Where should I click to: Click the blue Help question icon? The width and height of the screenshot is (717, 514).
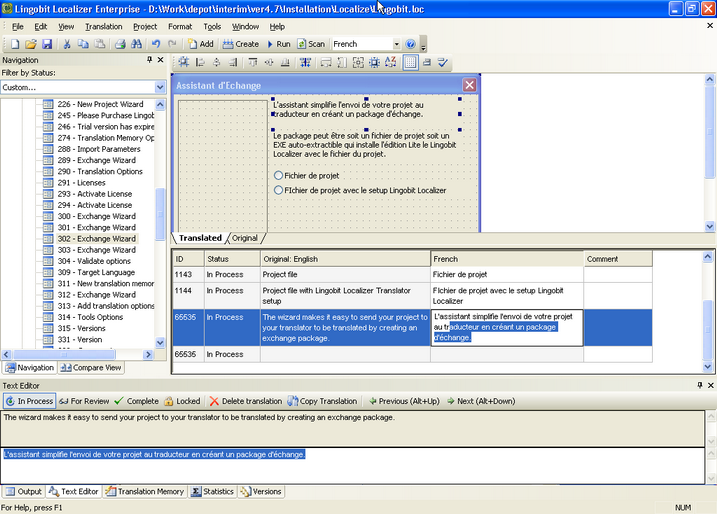(410, 44)
